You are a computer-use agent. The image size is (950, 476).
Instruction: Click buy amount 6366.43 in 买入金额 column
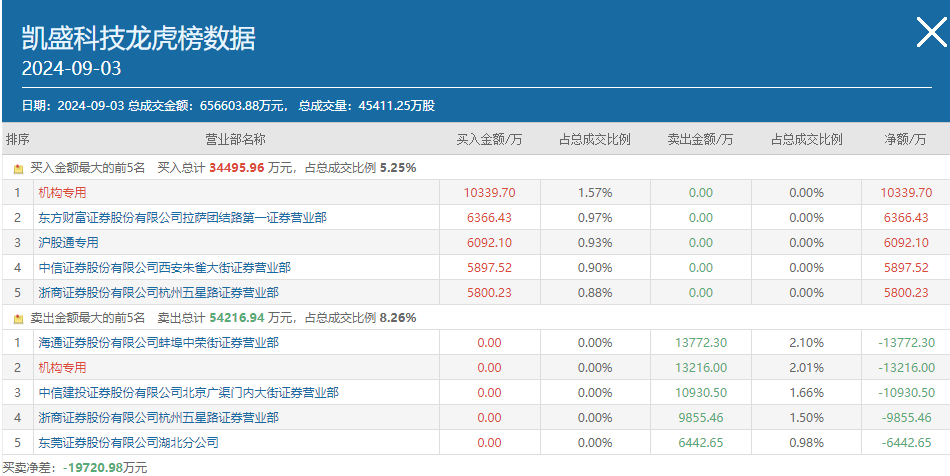click(x=490, y=217)
